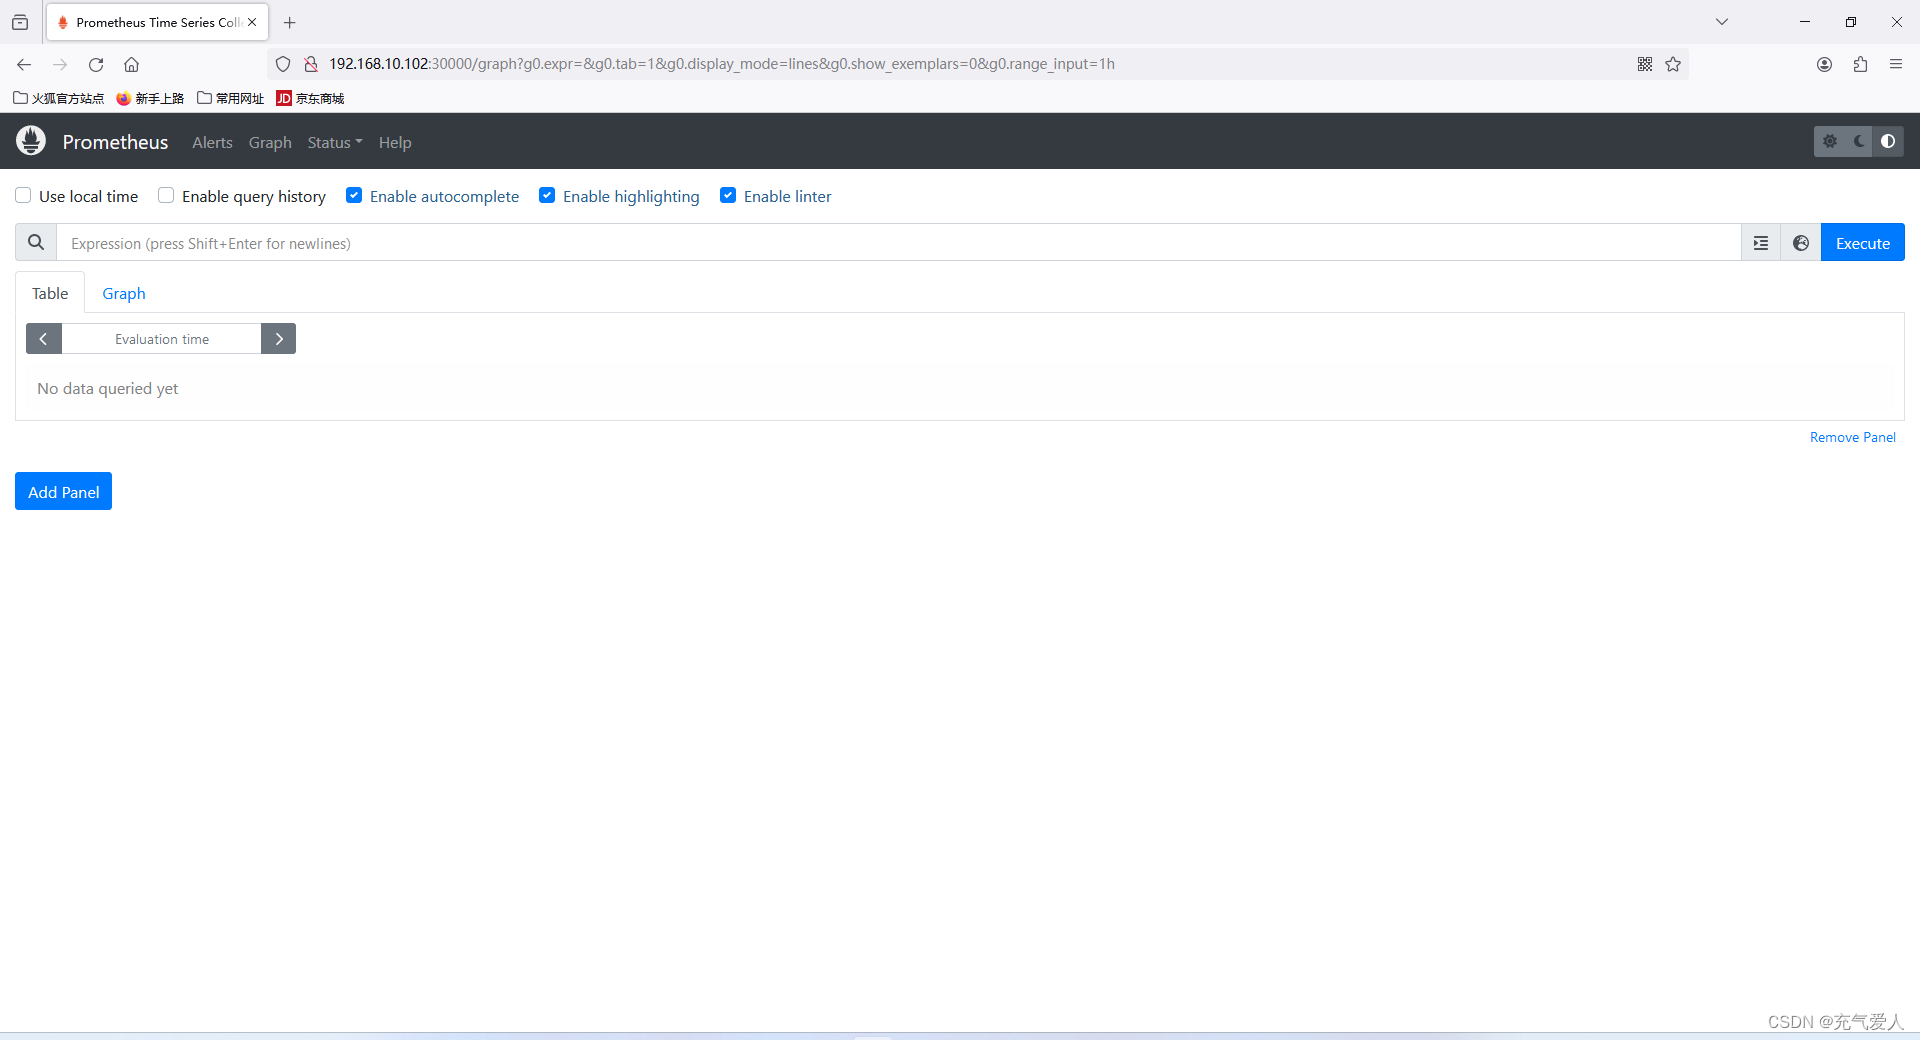Click the format expression icon
This screenshot has width=1920, height=1040.
tap(1761, 243)
